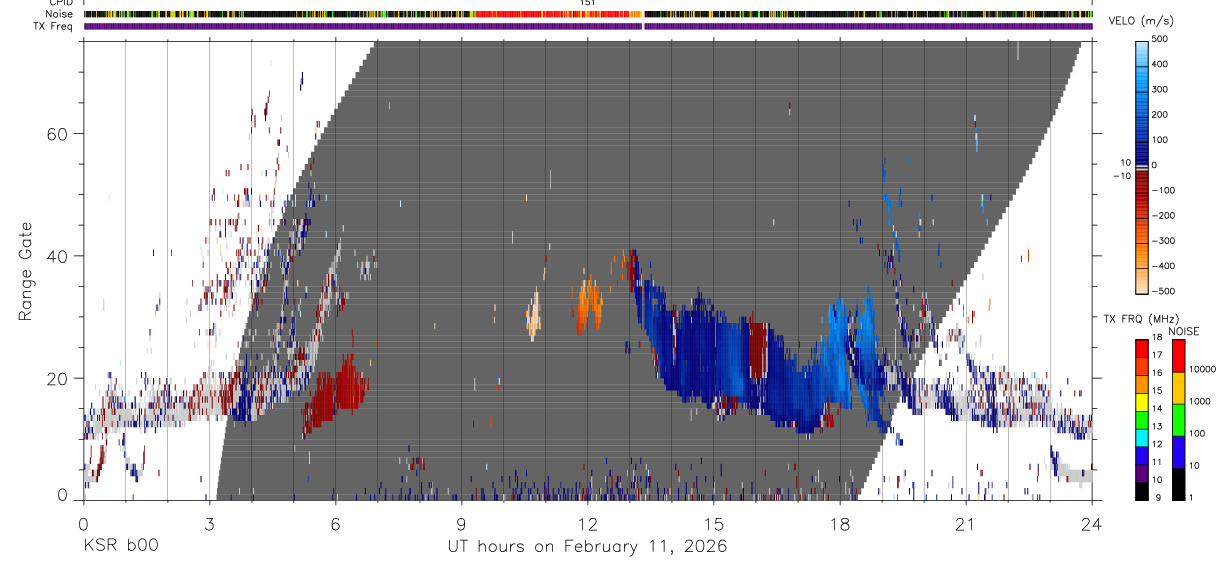Viewport: 1228px width, 567px height.
Task: Click the 'NOISE' legend title
Action: (1184, 331)
